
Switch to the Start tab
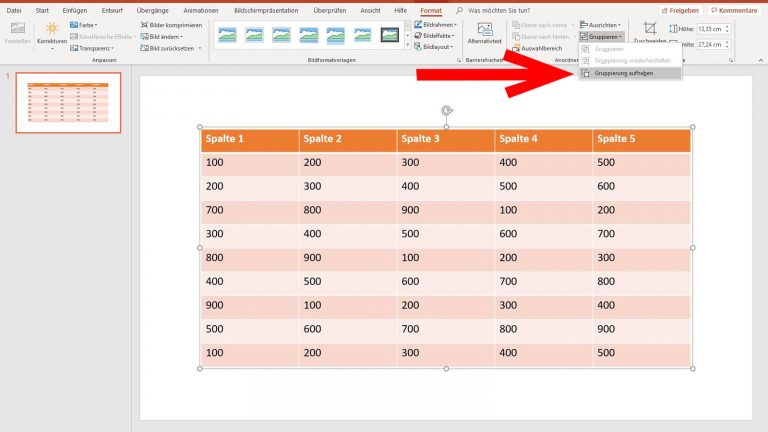(x=42, y=10)
